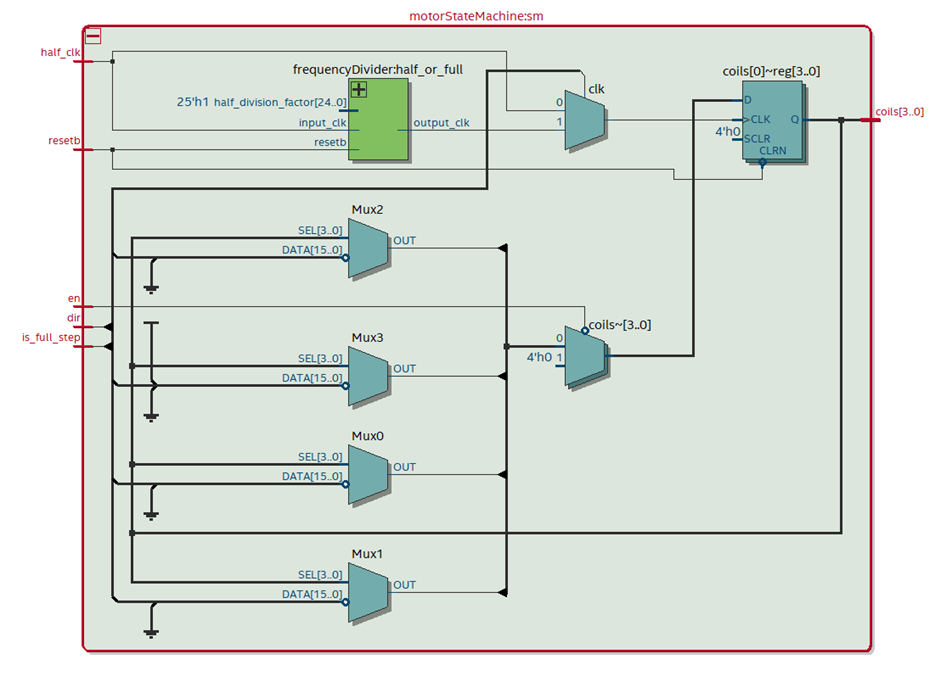Select the resetb input port
The height and width of the screenshot is (676, 941).
[x=82, y=150]
